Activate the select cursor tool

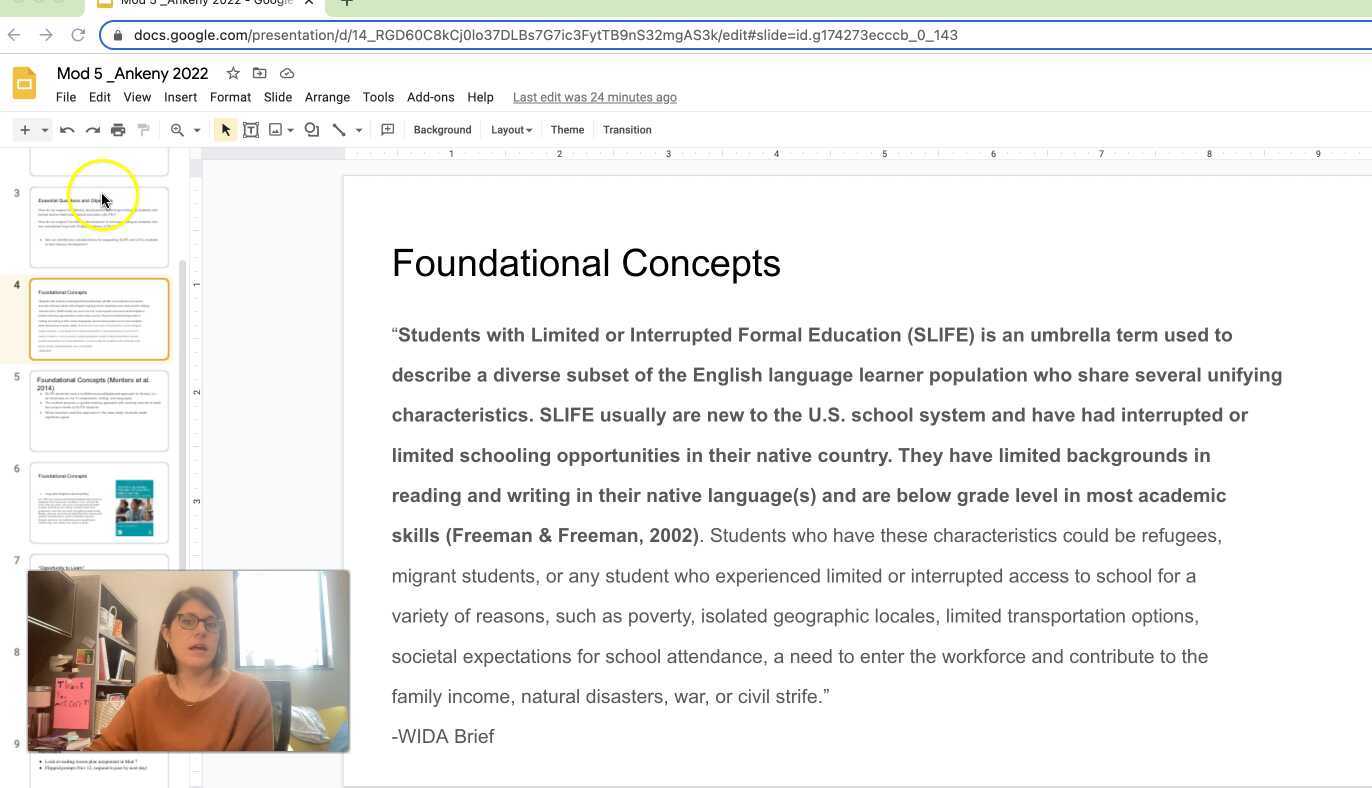225,130
